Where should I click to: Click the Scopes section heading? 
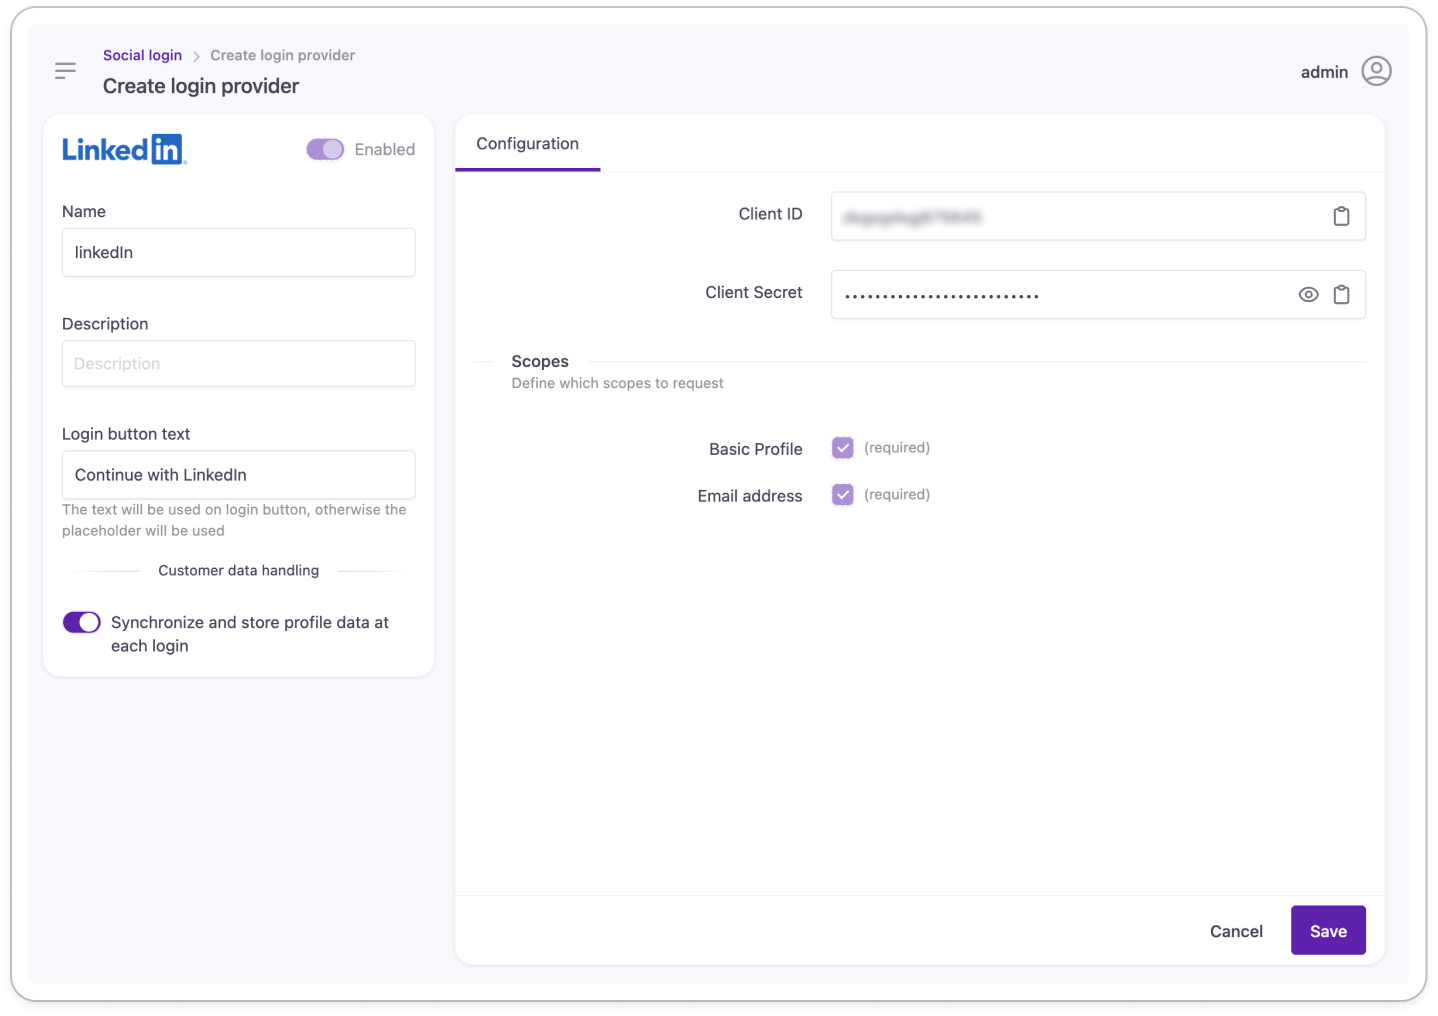click(x=540, y=361)
